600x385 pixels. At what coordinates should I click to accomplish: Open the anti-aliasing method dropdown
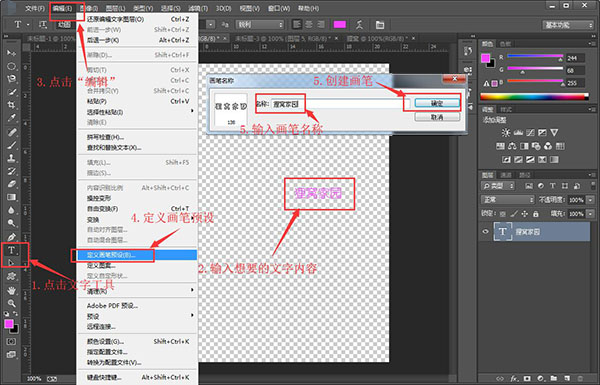click(x=260, y=24)
